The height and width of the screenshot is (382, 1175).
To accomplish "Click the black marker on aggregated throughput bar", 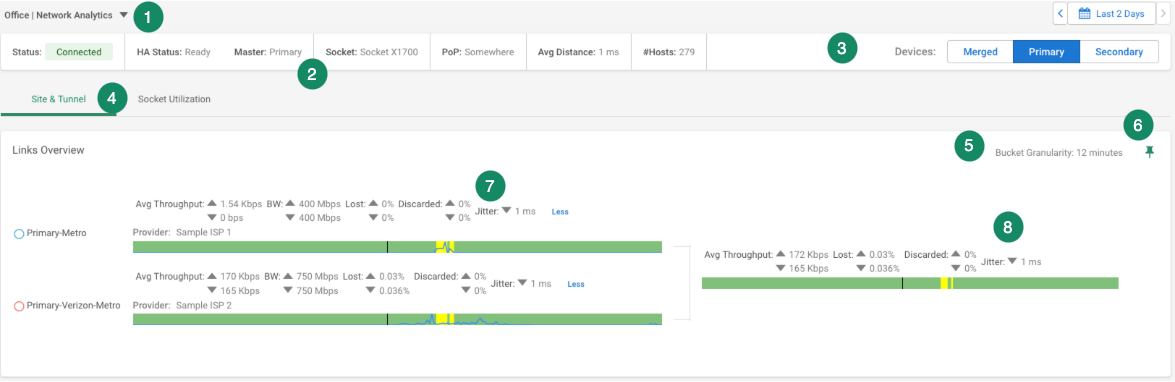I will point(902,283).
